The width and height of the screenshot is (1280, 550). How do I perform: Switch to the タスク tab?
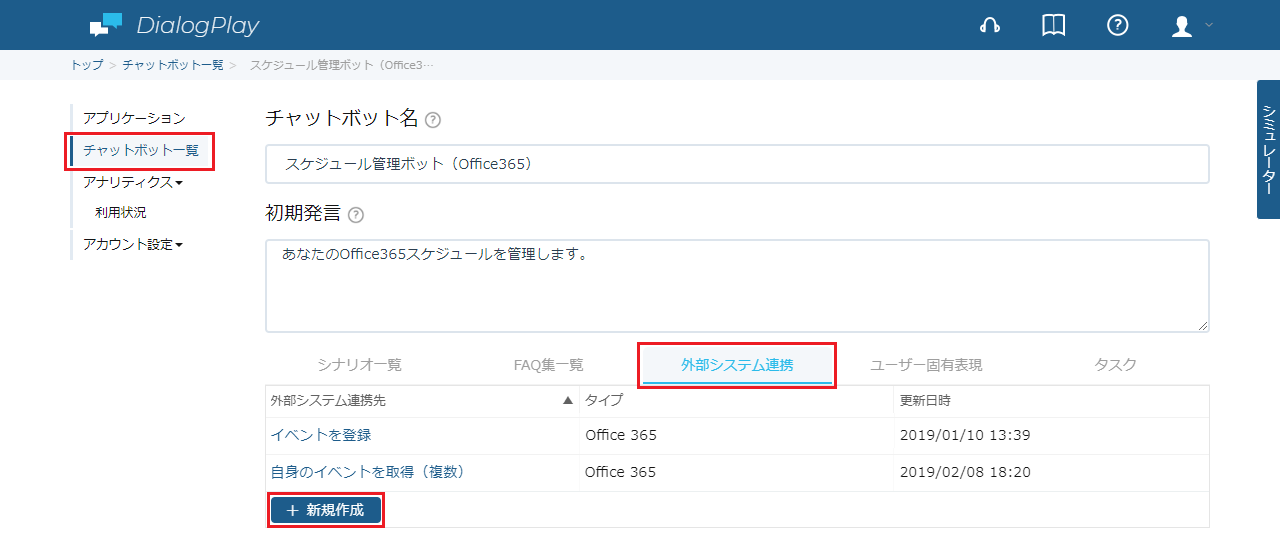[1115, 365]
